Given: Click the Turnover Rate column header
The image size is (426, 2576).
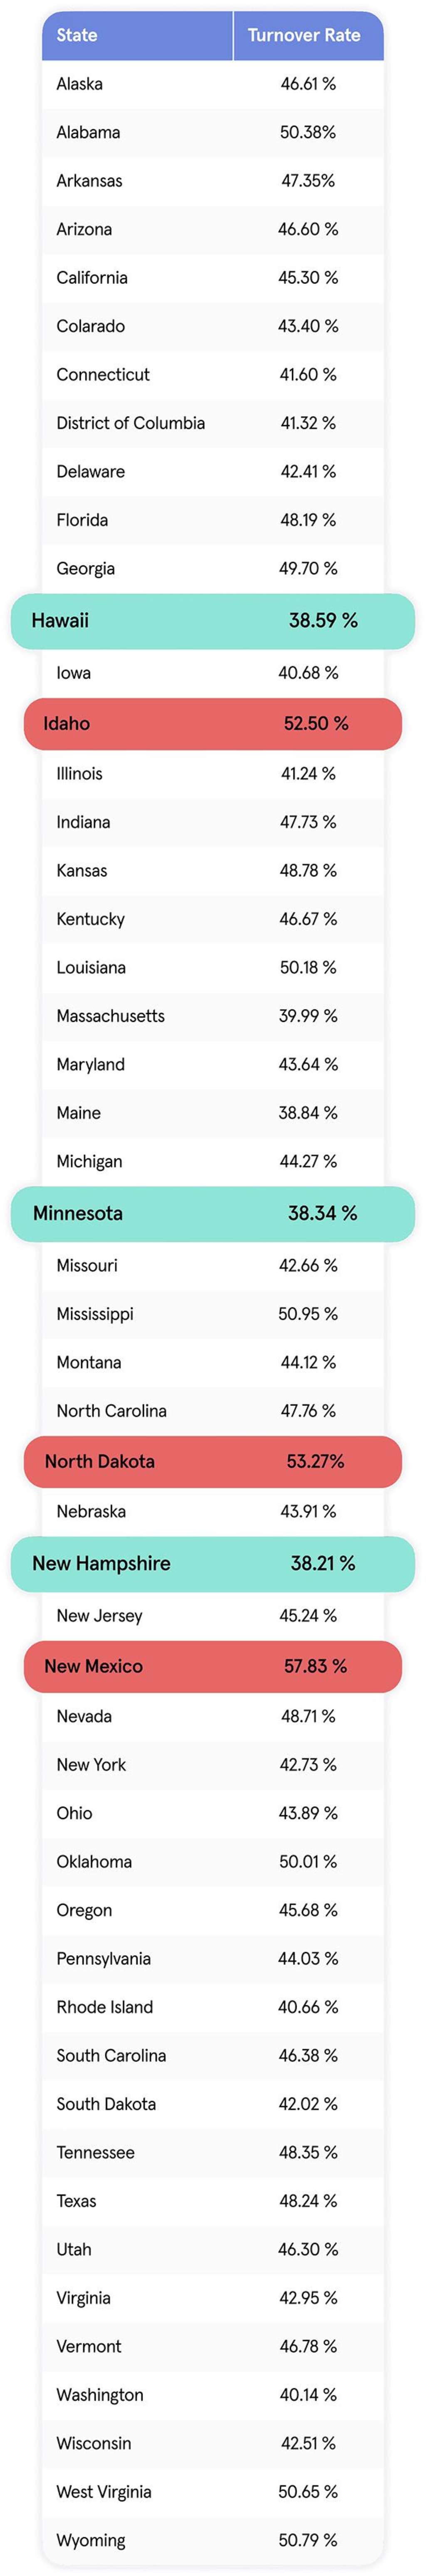Looking at the screenshot, I should click(x=304, y=35).
